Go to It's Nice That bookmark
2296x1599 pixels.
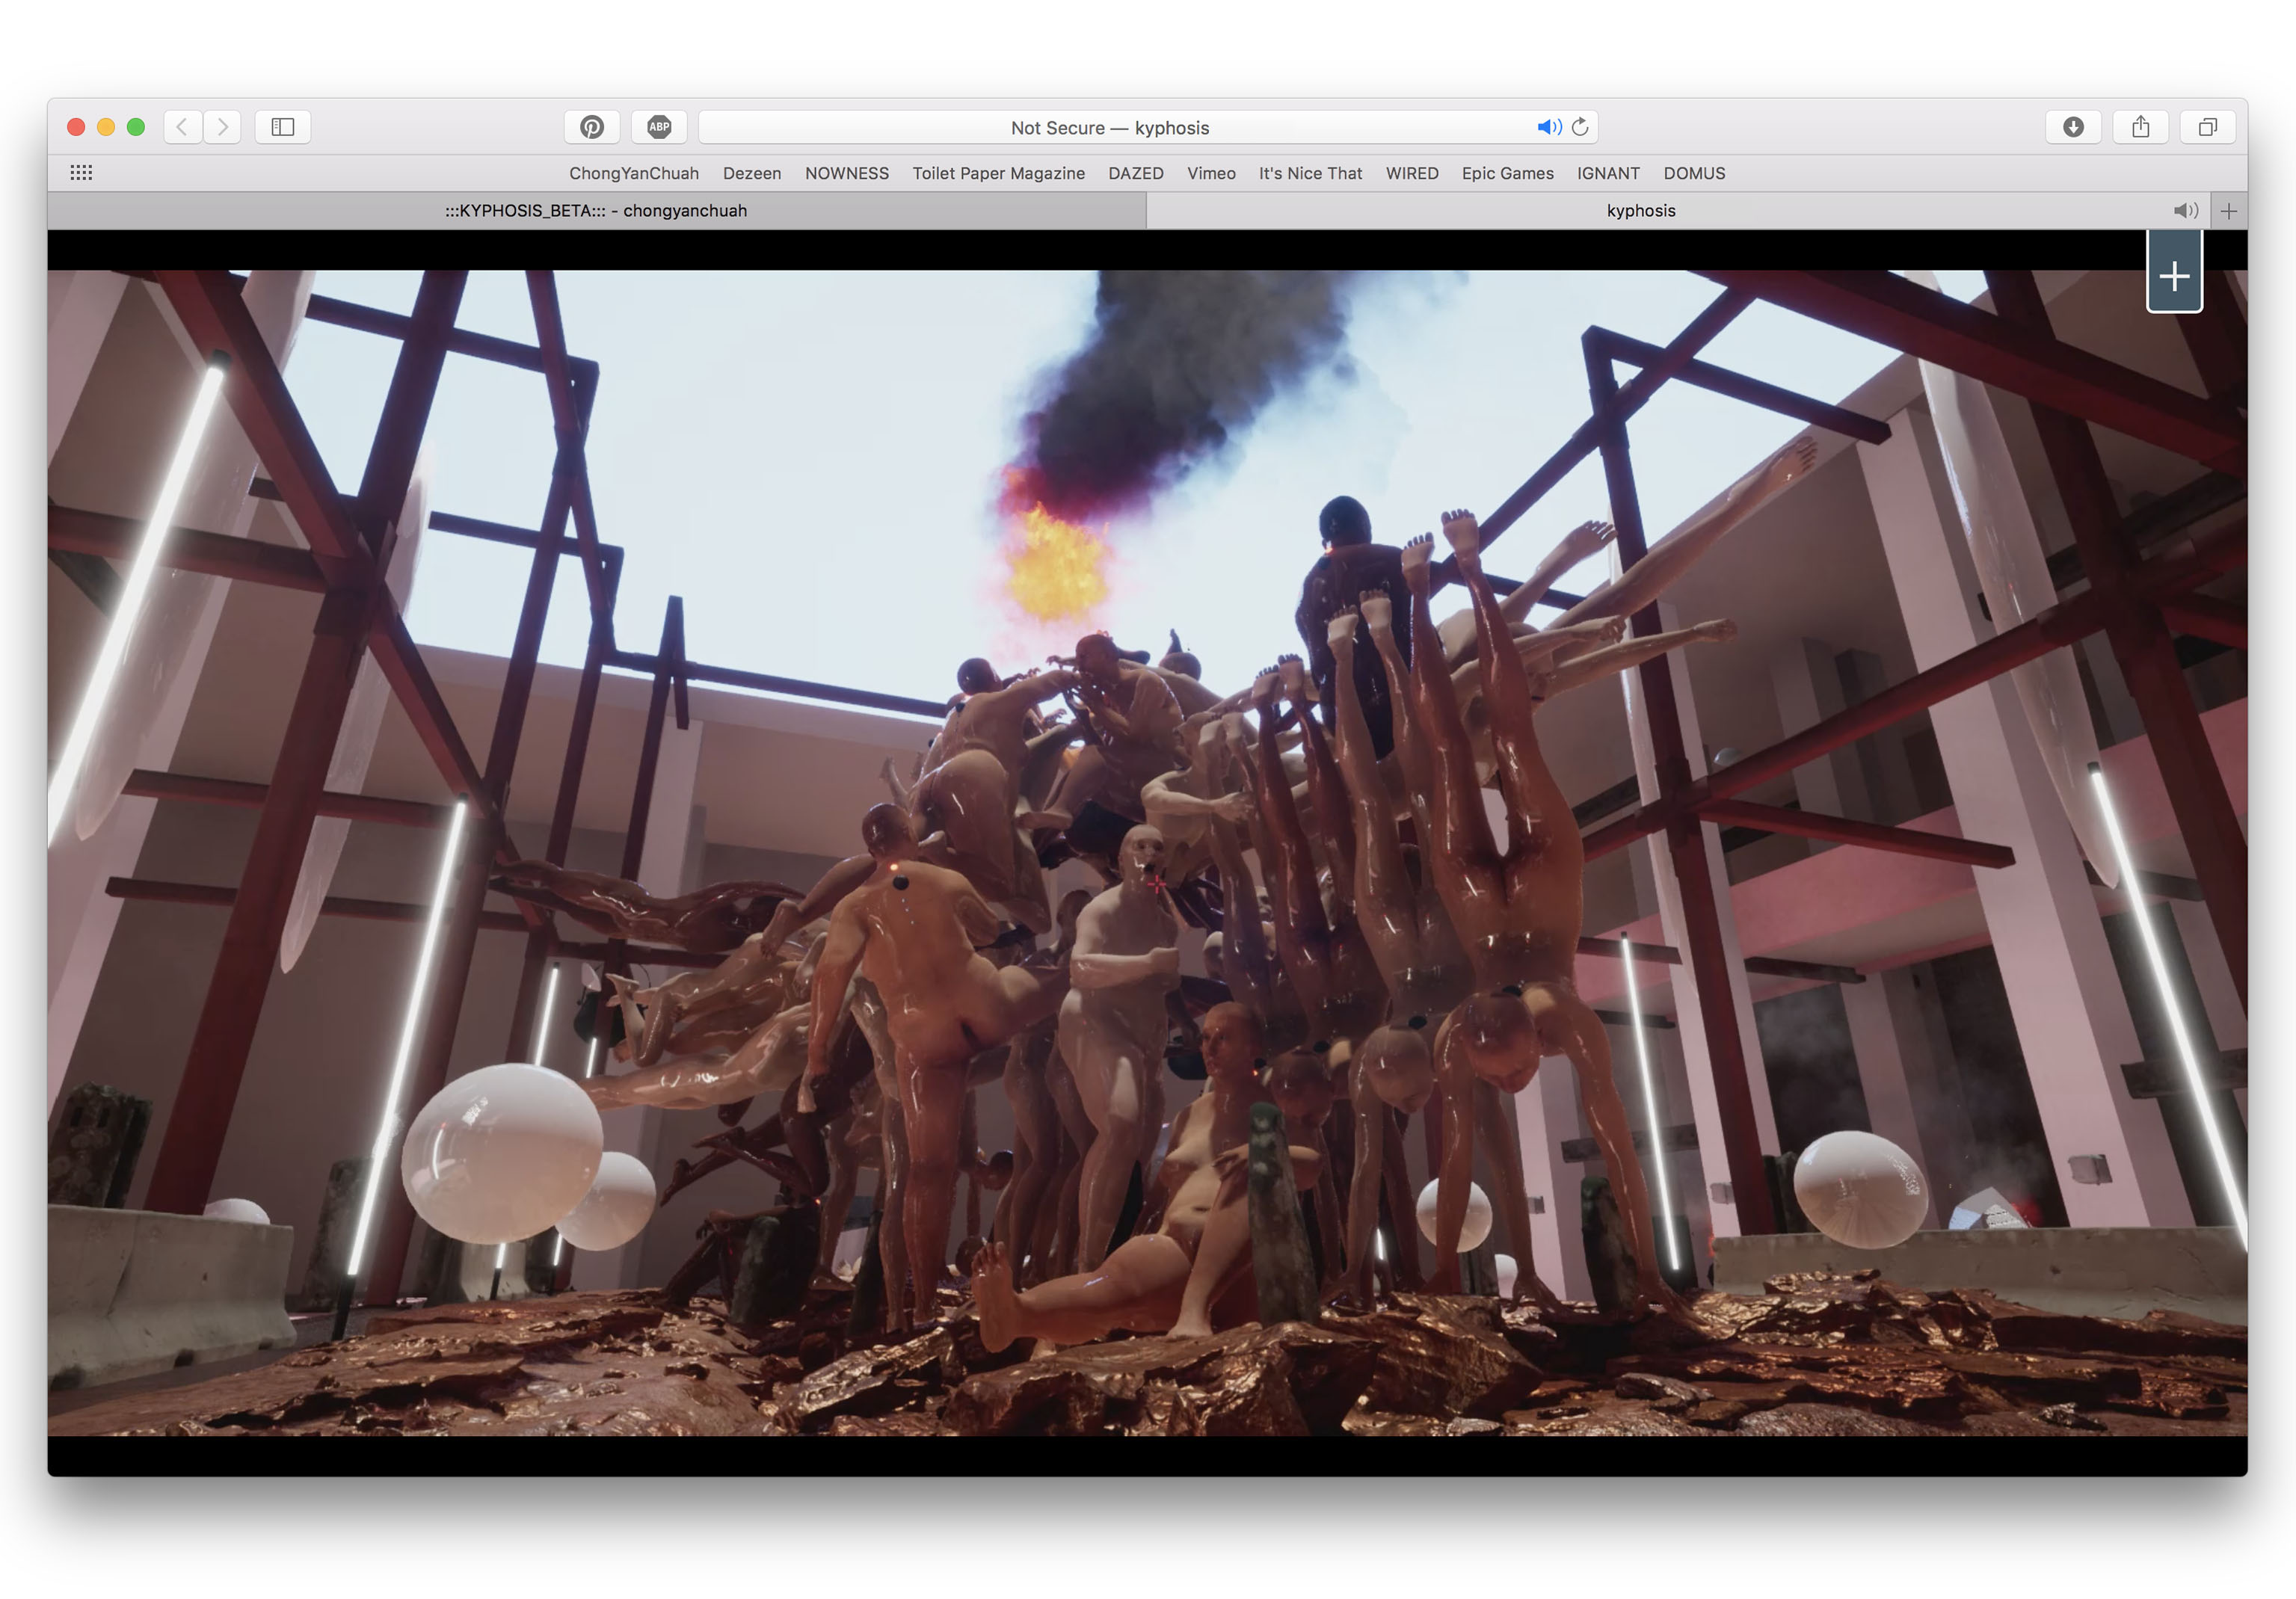tap(1310, 173)
